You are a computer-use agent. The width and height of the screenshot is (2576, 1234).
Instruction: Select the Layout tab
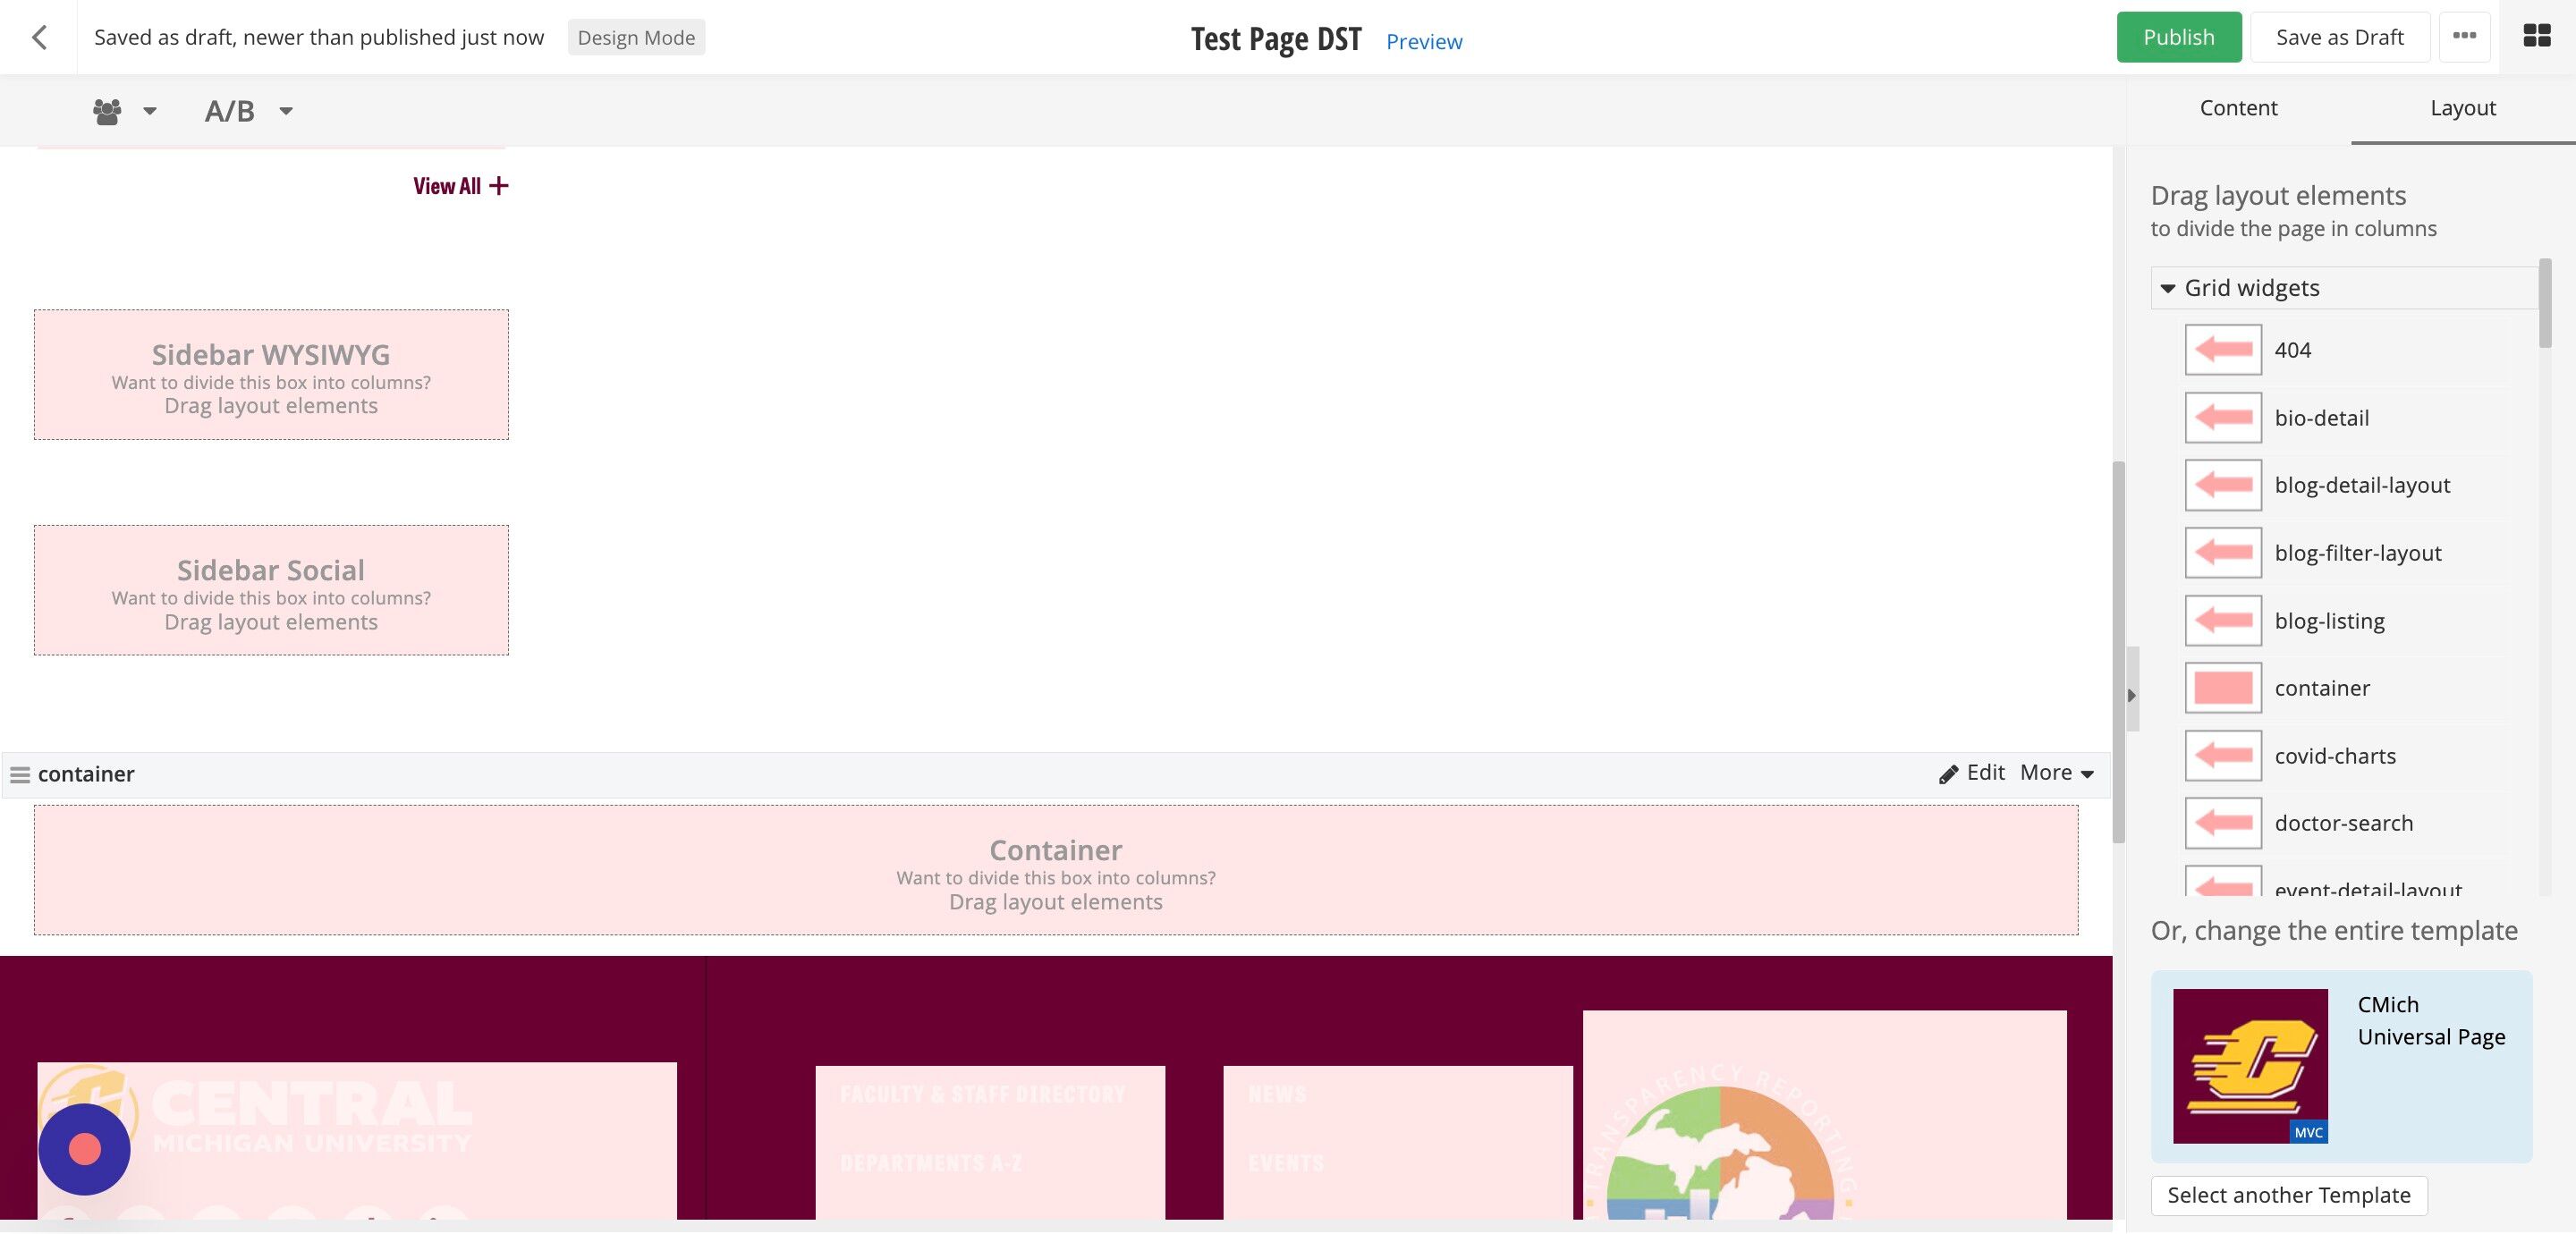pyautogui.click(x=2462, y=107)
